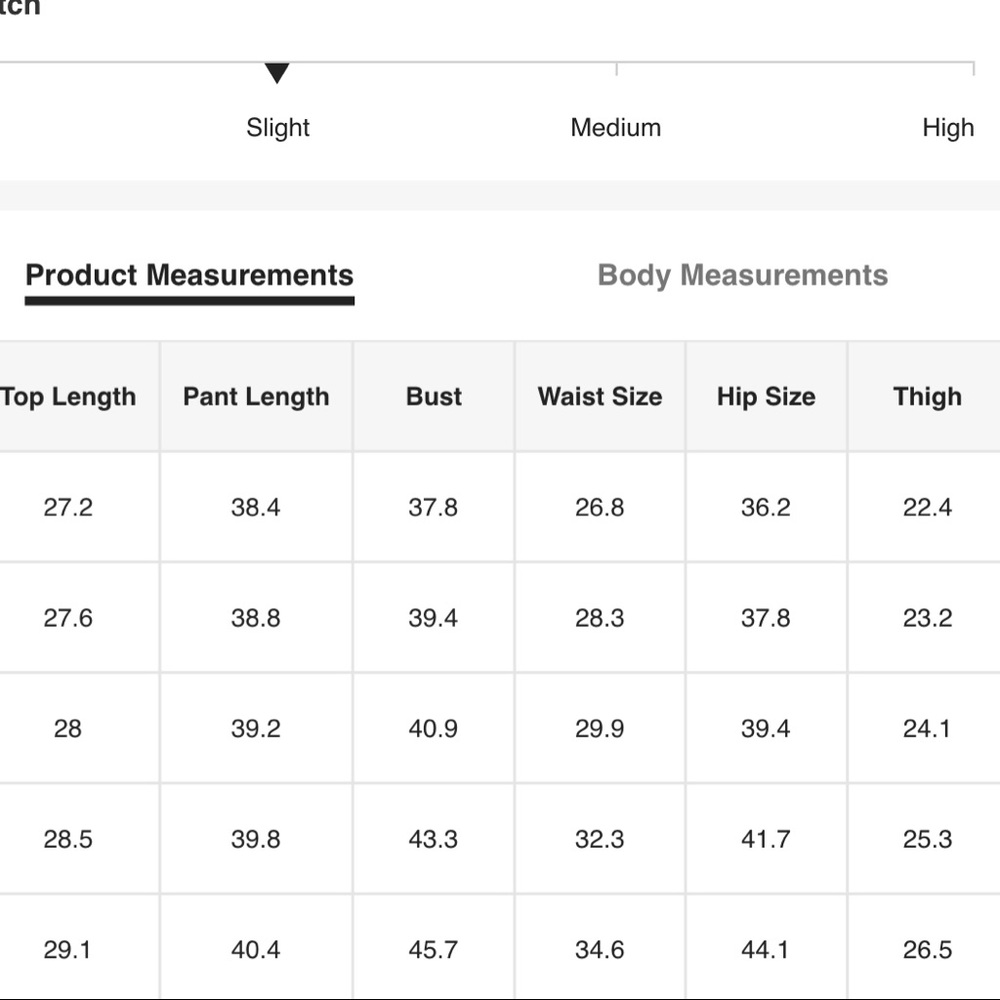This screenshot has width=1000, height=1000.
Task: Click the Top Length column header
Action: (68, 397)
